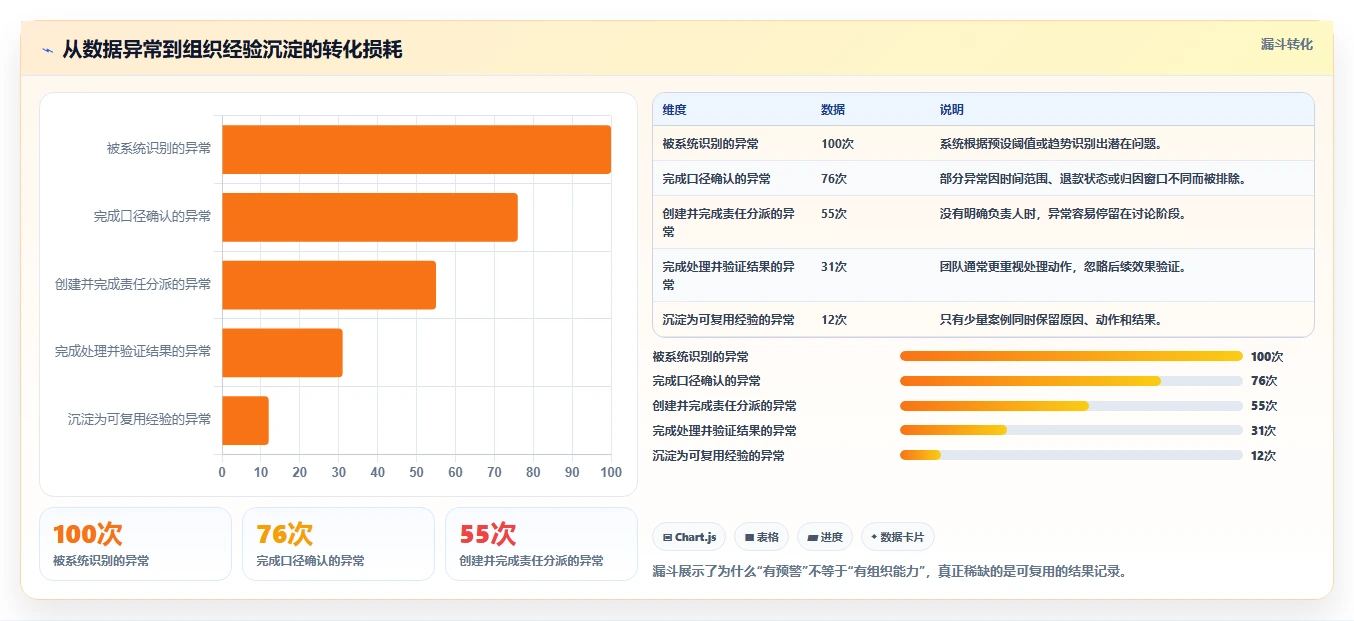Image resolution: width=1354 pixels, height=621 pixels.
Task: Click the 55次 progress bar for 创建并完成责任分派的异常
Action: (x=1071, y=406)
